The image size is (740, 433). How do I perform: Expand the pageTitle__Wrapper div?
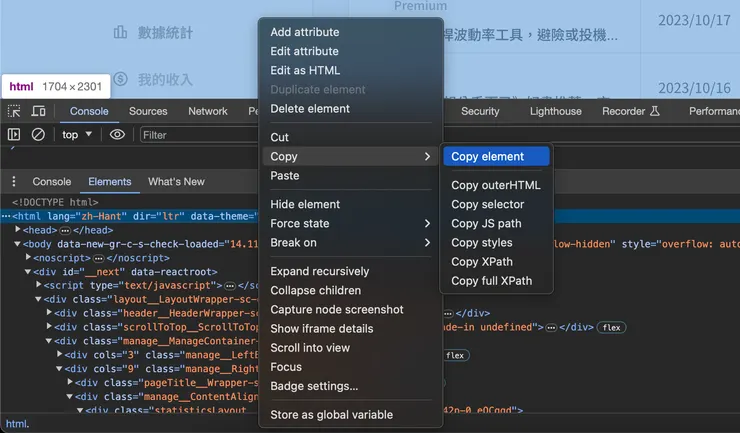(70, 382)
